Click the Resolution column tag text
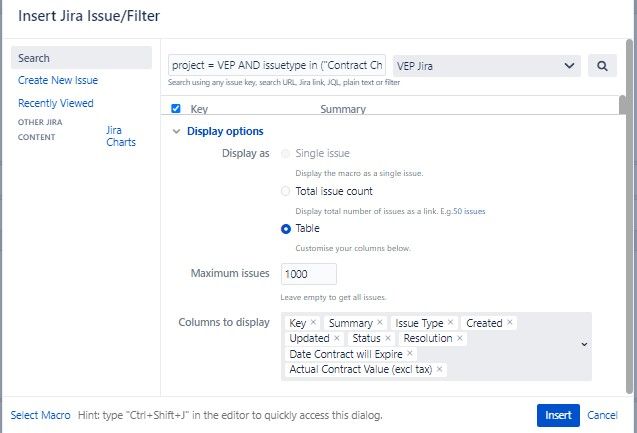This screenshot has height=433, width=637. click(x=427, y=338)
